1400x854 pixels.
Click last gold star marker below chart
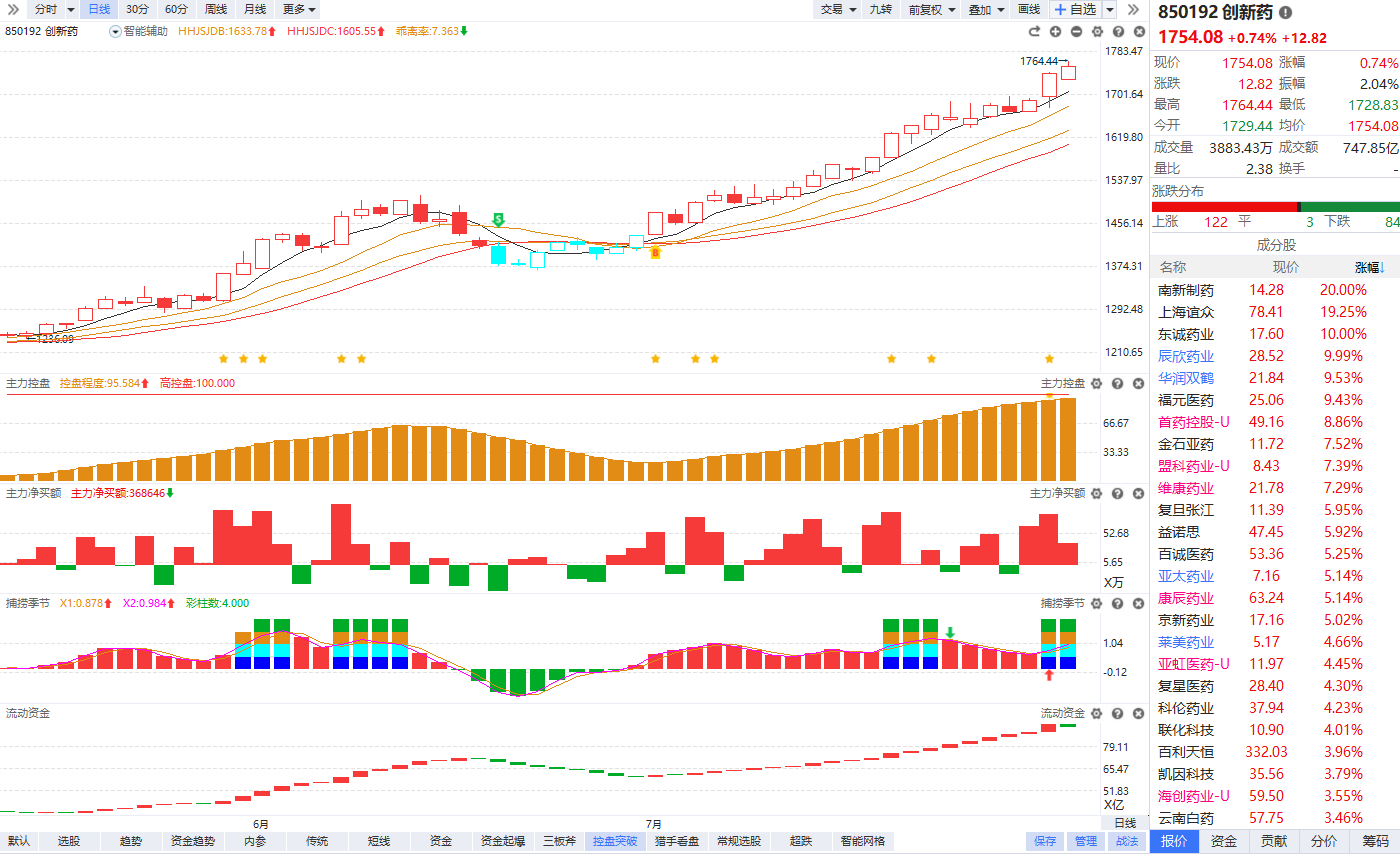[x=1049, y=358]
